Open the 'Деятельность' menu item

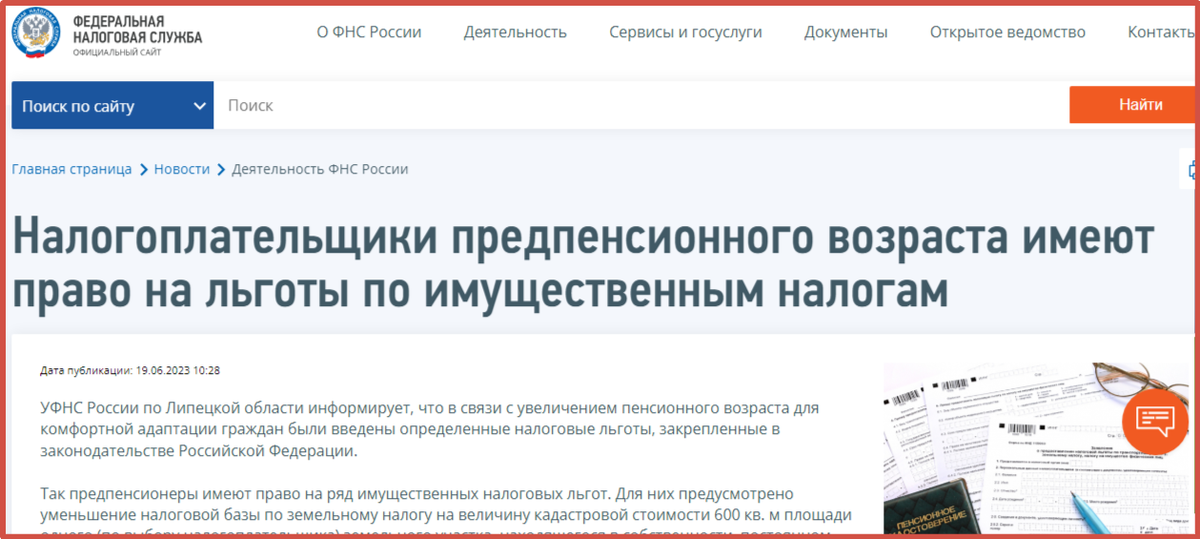point(515,32)
